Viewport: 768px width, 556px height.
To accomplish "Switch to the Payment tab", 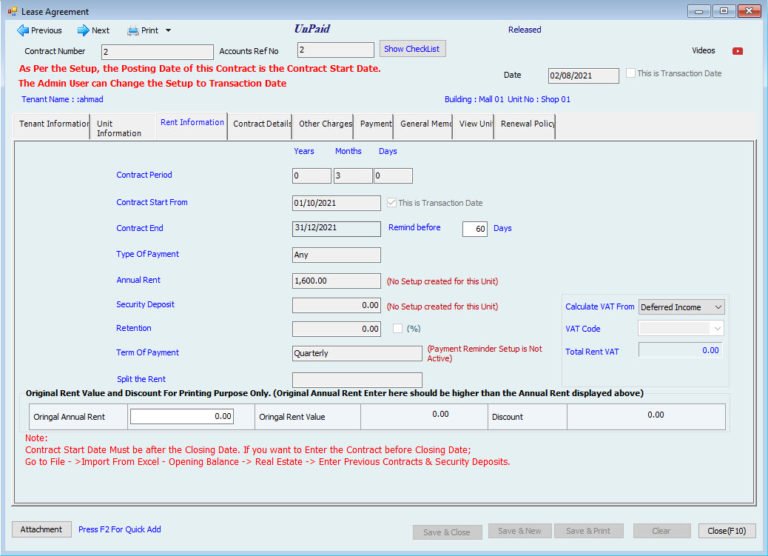I will (x=375, y=124).
